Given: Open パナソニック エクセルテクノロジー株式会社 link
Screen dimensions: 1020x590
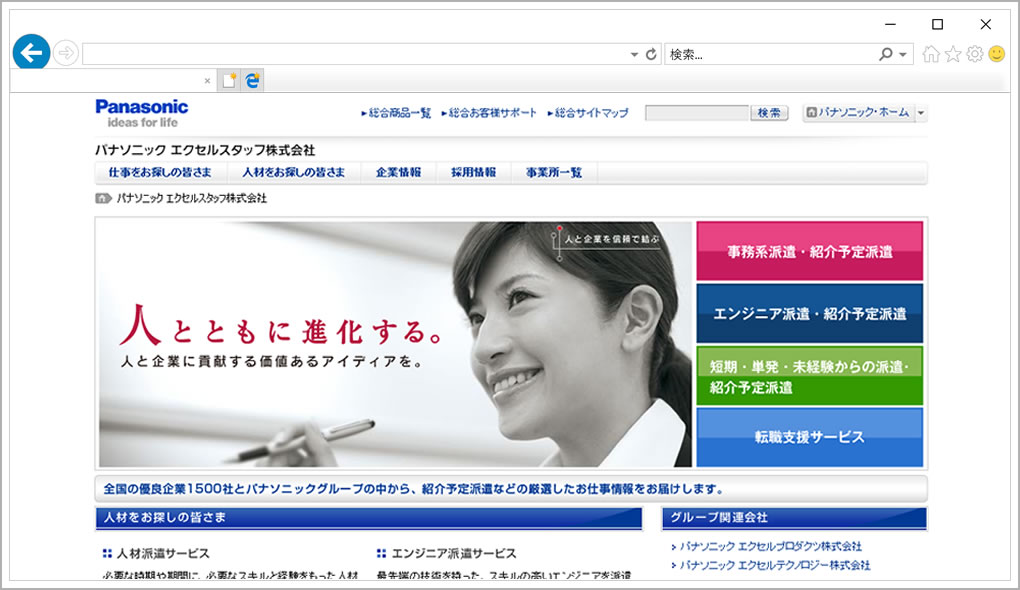Looking at the screenshot, I should click(775, 565).
